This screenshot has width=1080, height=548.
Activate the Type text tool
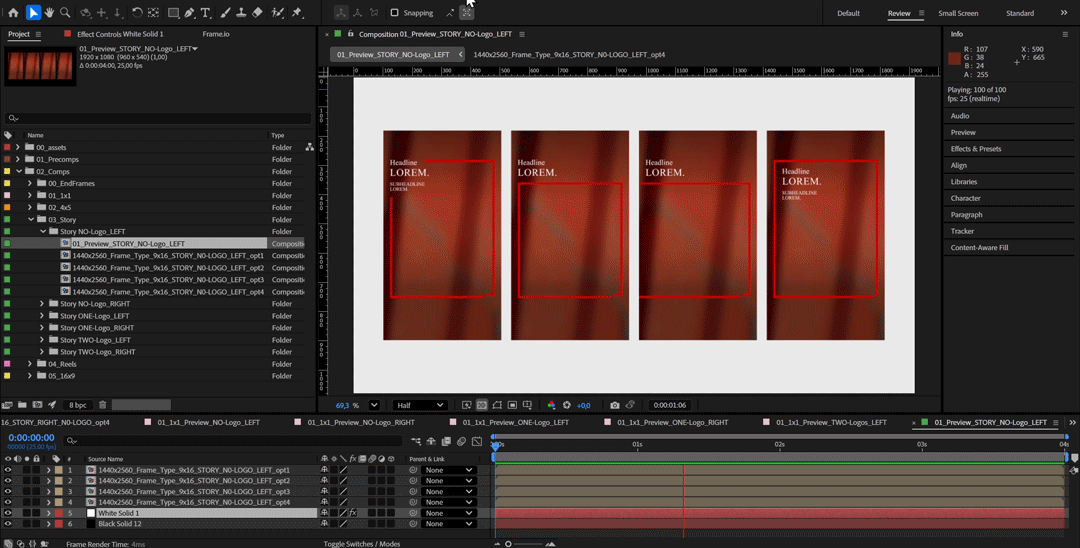tap(205, 13)
